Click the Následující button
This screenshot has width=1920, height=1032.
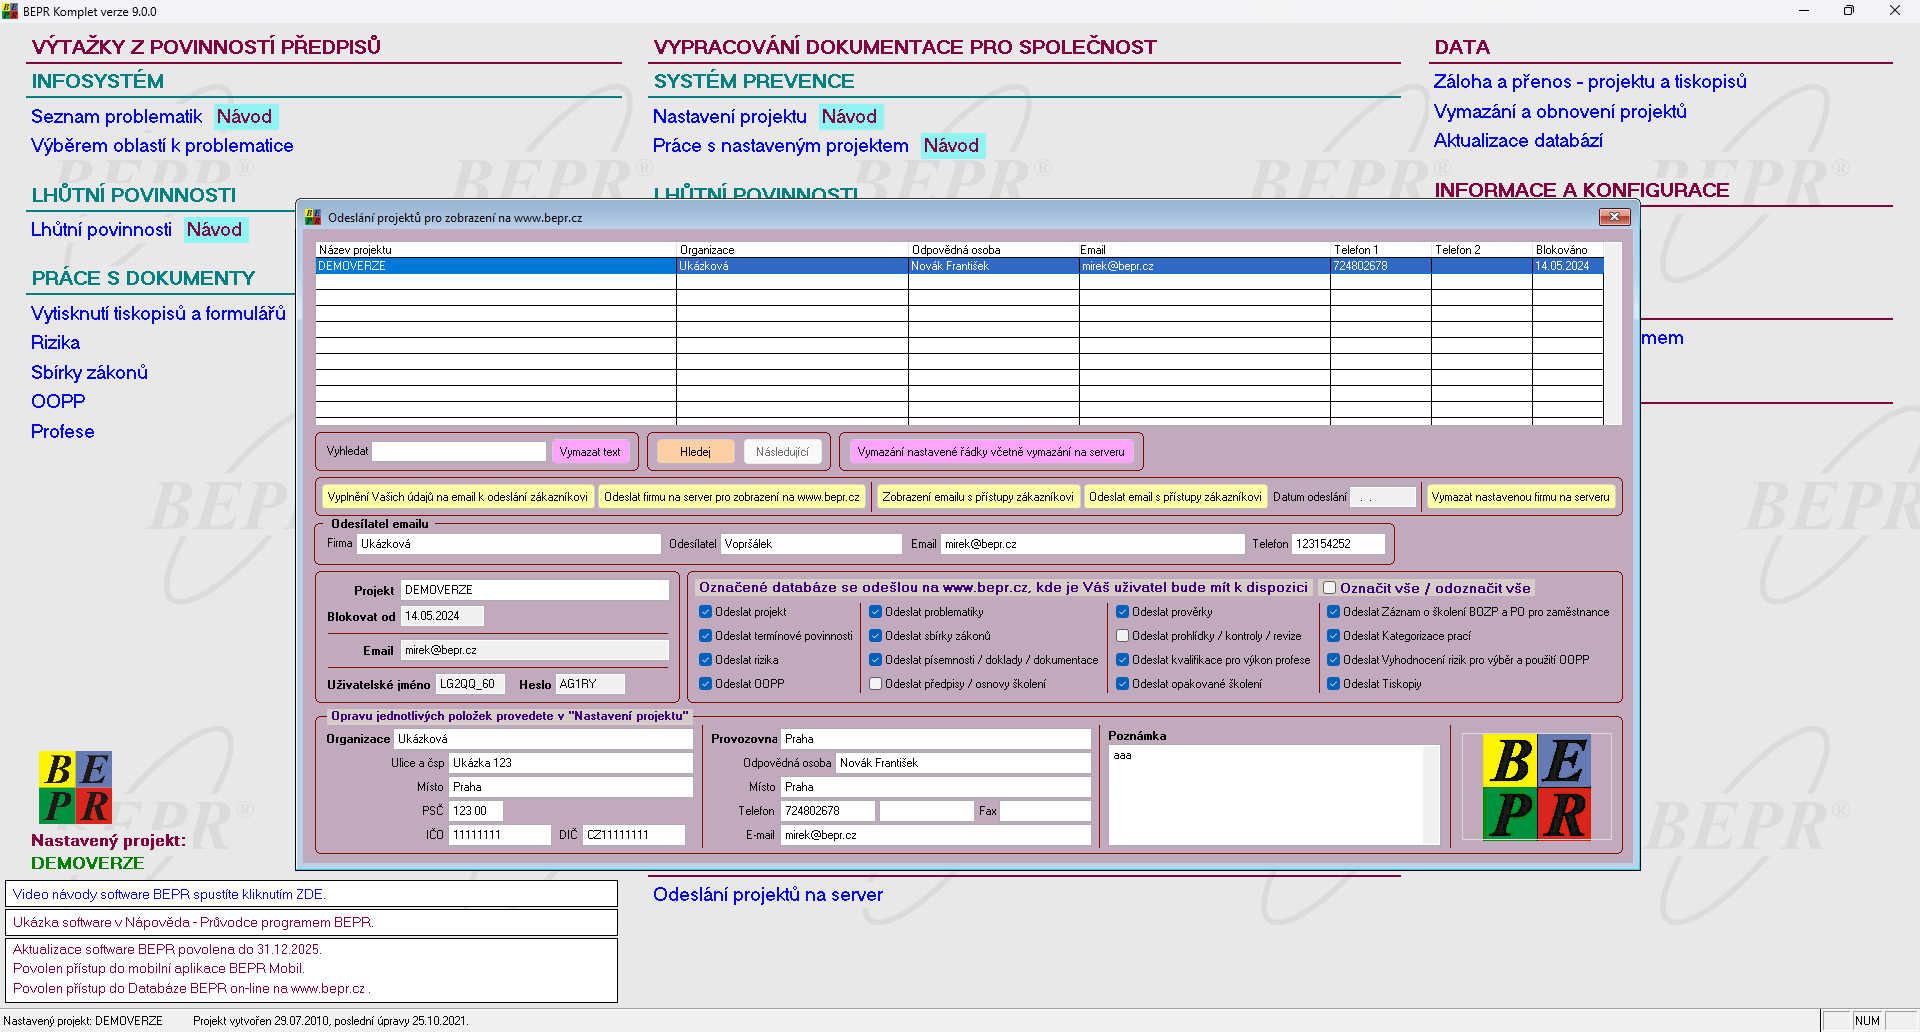pyautogui.click(x=782, y=452)
